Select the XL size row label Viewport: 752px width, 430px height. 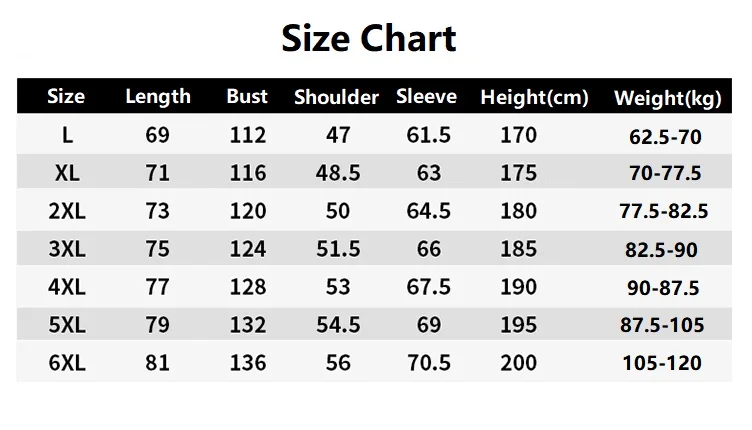(x=67, y=173)
